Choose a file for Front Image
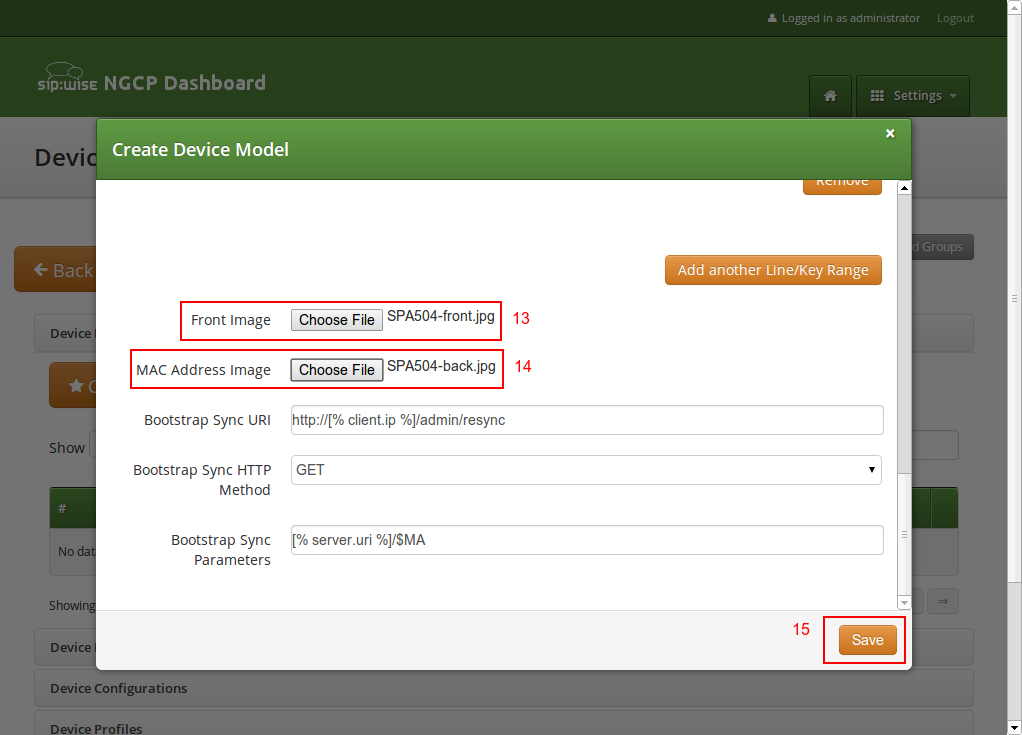The width and height of the screenshot is (1022, 735). click(x=337, y=320)
